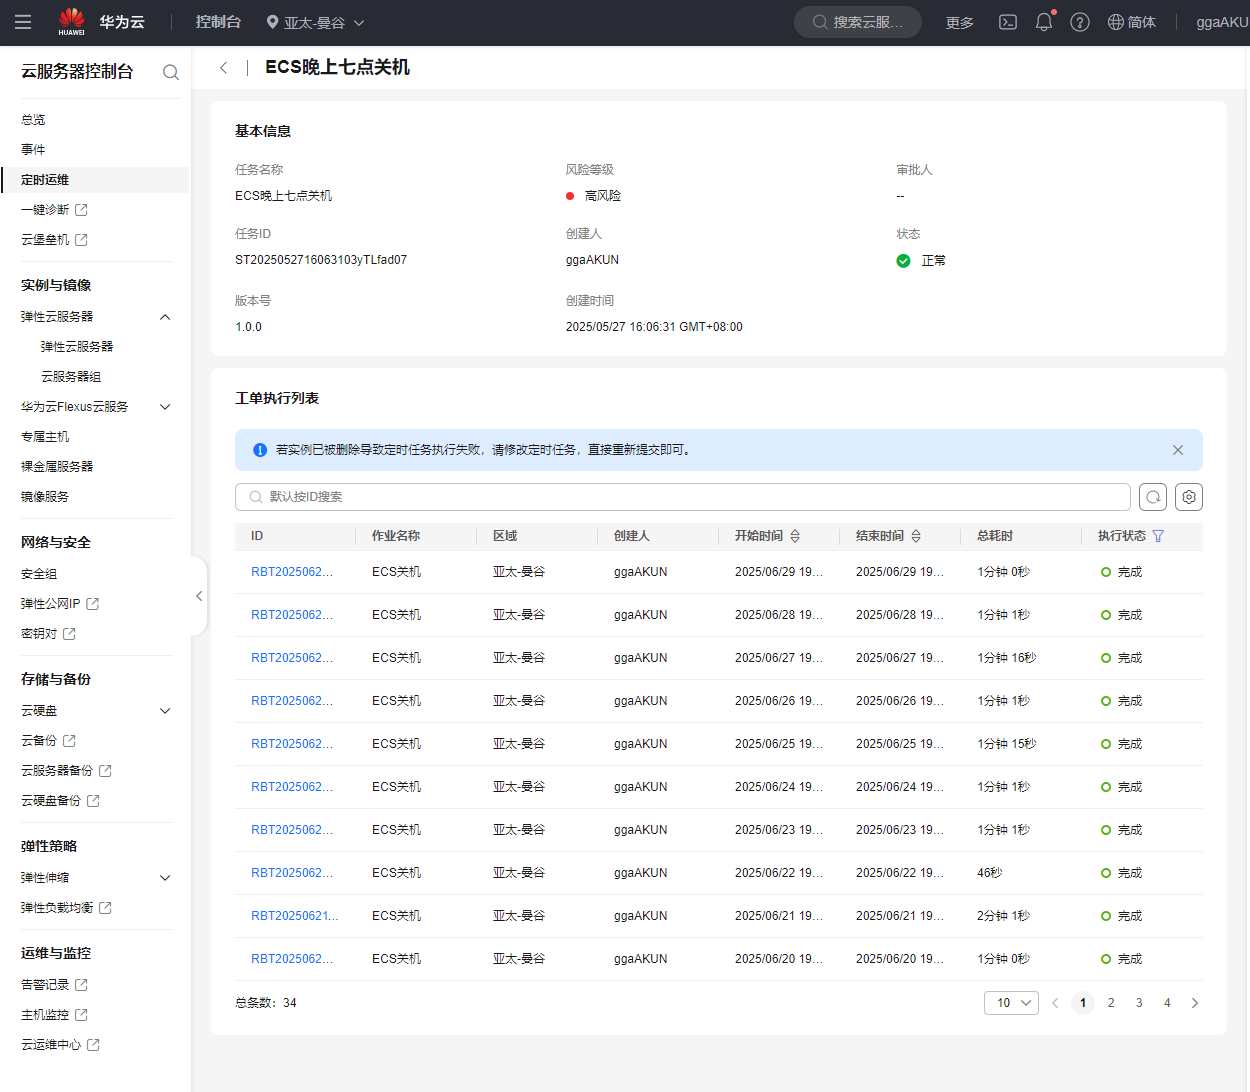The height and width of the screenshot is (1092, 1250).
Task: Filter by execution status funnel icon
Action: 1158,536
